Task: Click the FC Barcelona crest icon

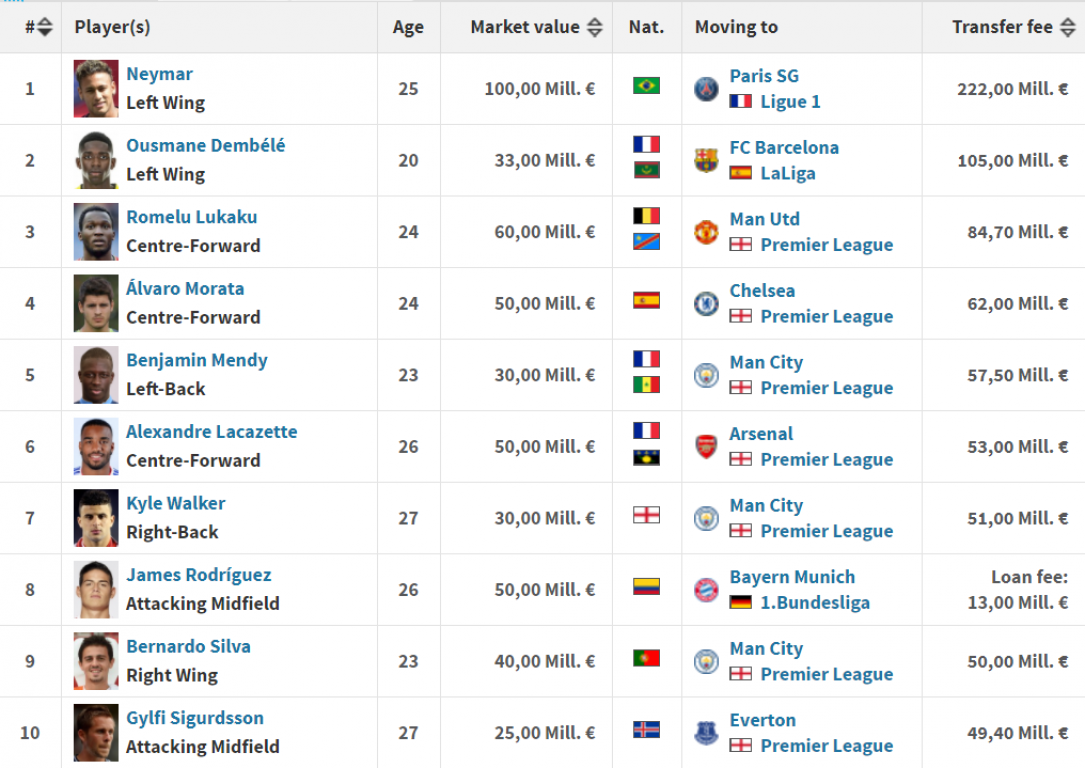Action: pyautogui.click(x=707, y=160)
